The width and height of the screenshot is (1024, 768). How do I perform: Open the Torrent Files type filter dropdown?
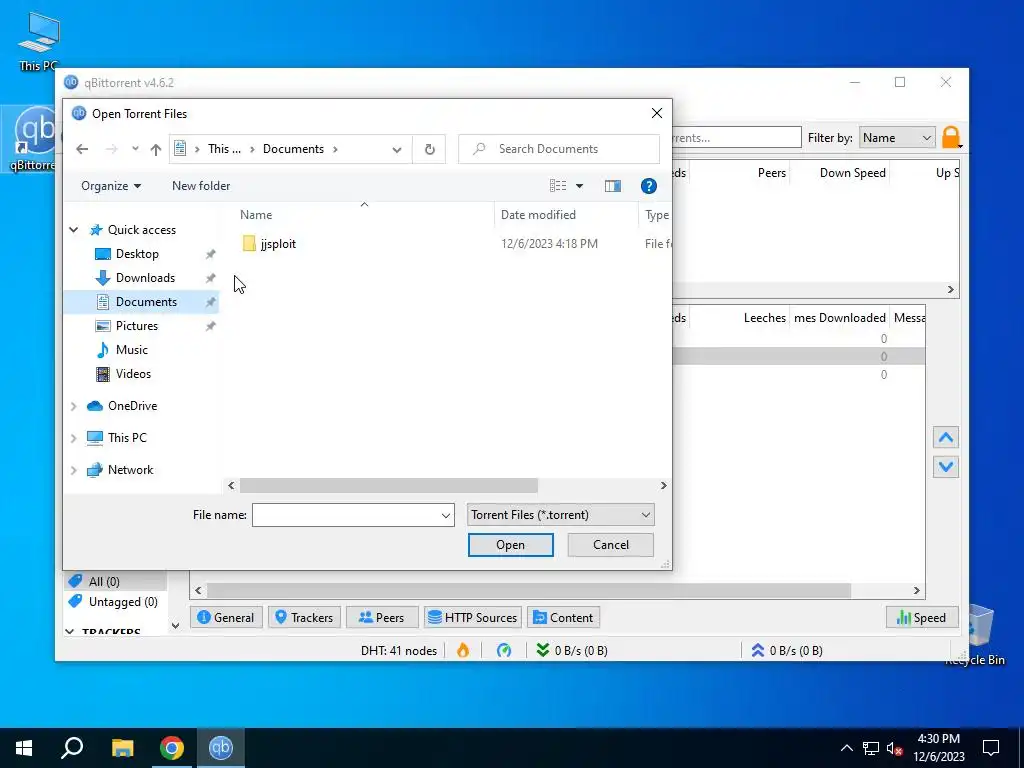(x=560, y=515)
